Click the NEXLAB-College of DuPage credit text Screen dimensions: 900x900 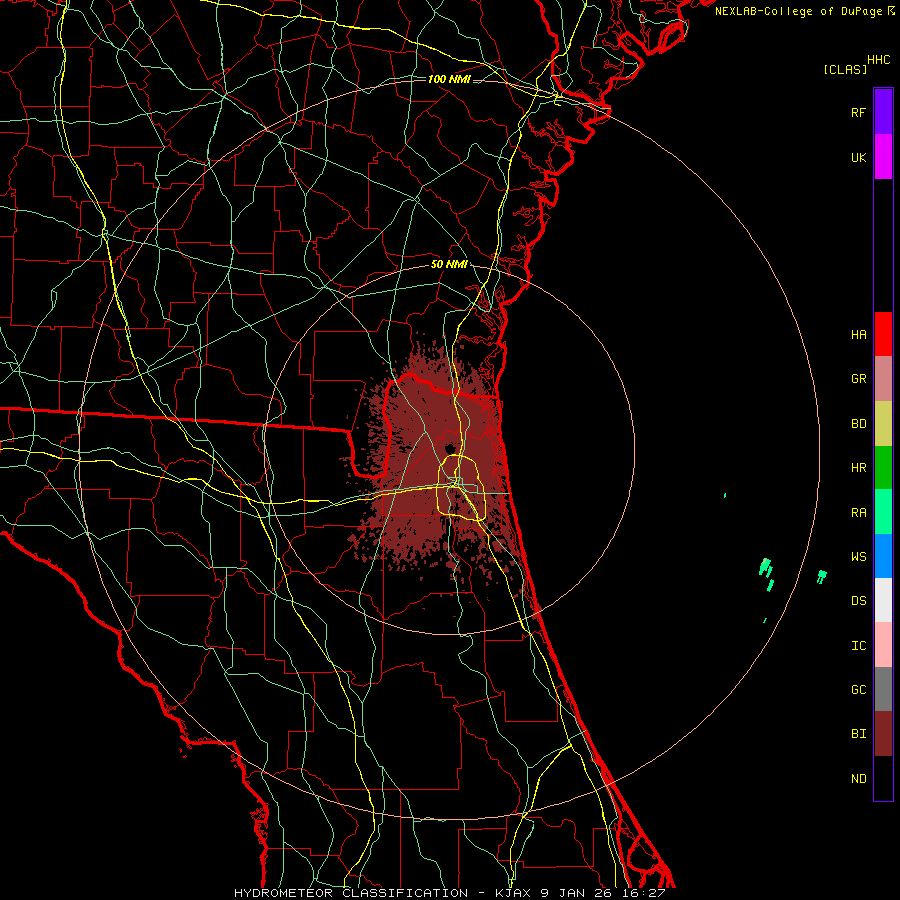[798, 11]
